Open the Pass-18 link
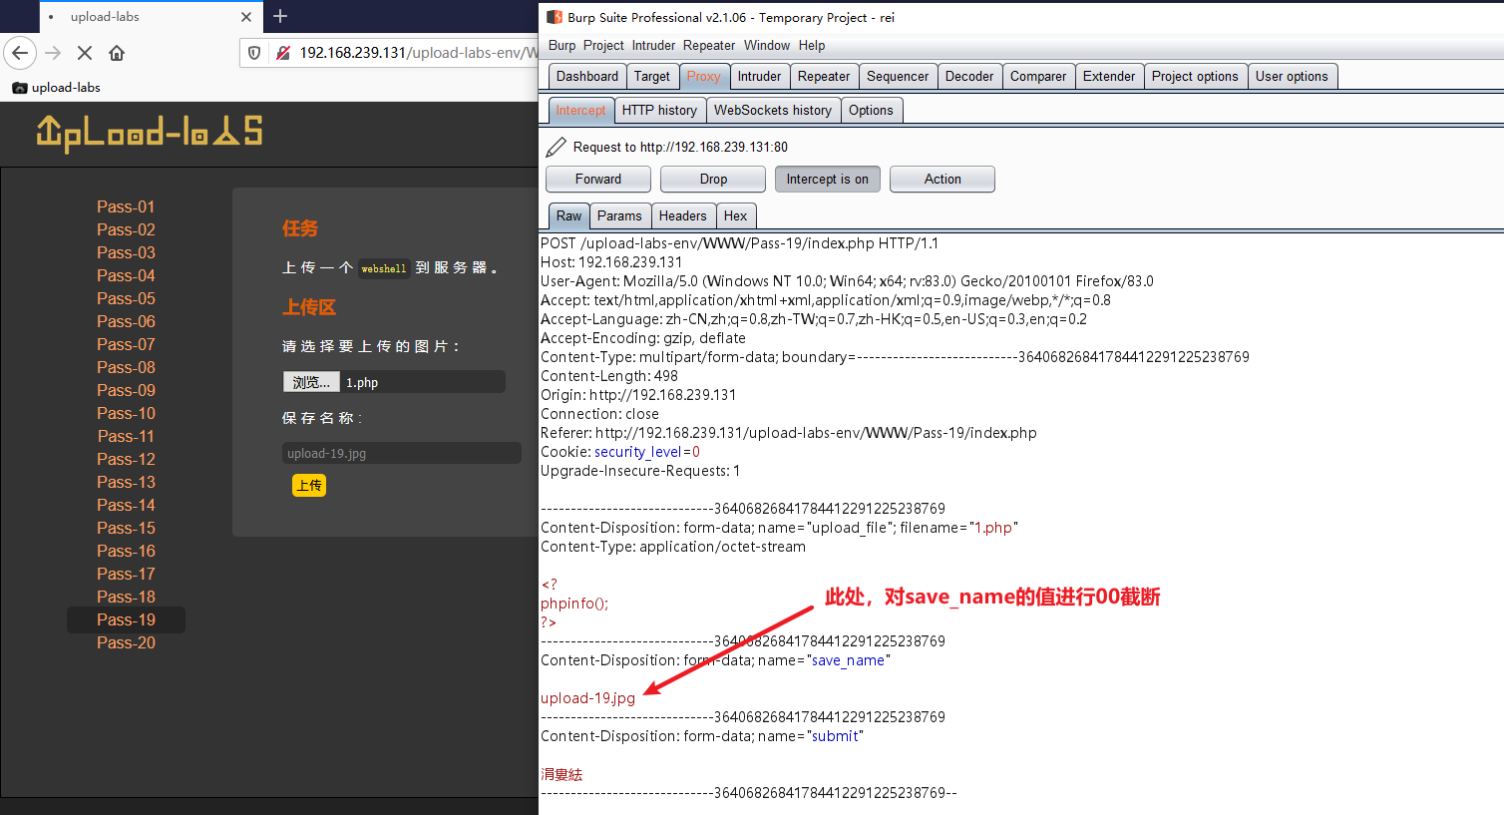Image resolution: width=1504 pixels, height=815 pixels. pos(126,597)
